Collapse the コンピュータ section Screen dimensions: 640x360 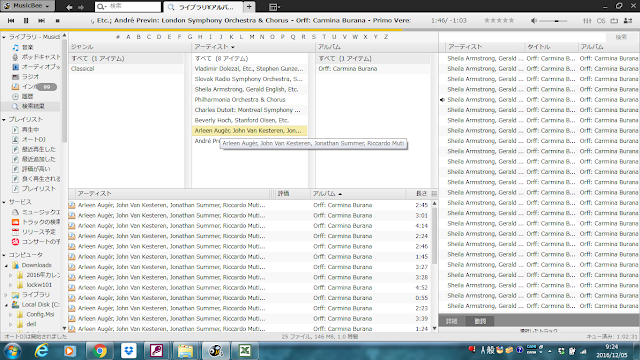pos(4,255)
